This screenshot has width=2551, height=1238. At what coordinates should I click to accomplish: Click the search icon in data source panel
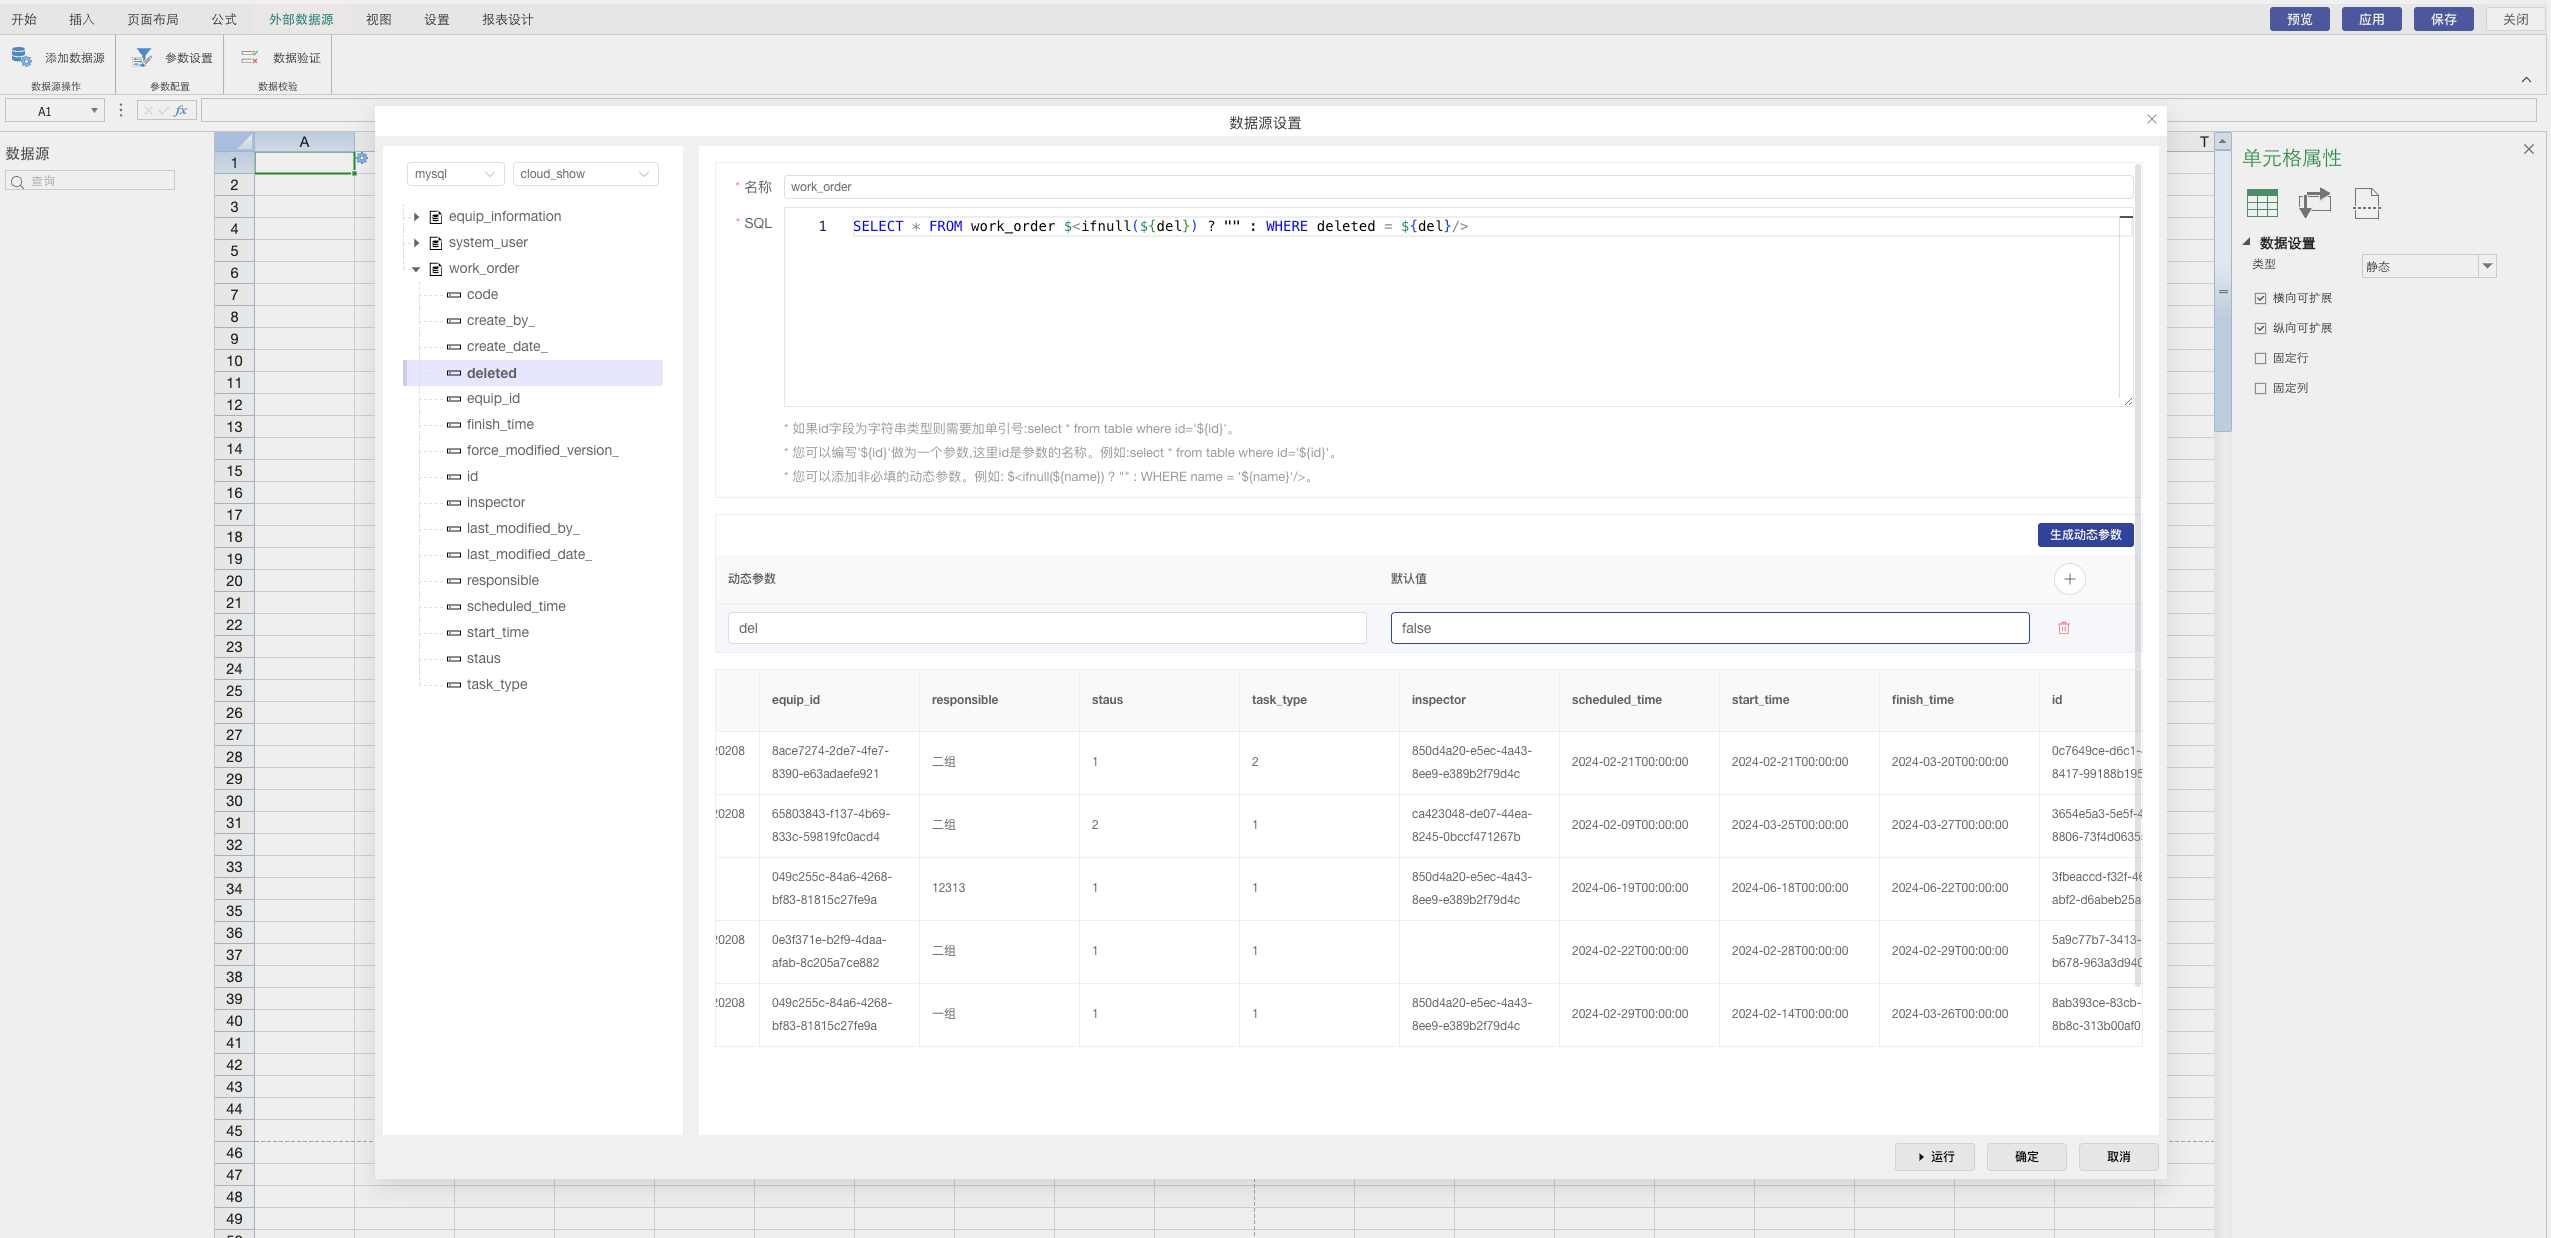pos(18,181)
